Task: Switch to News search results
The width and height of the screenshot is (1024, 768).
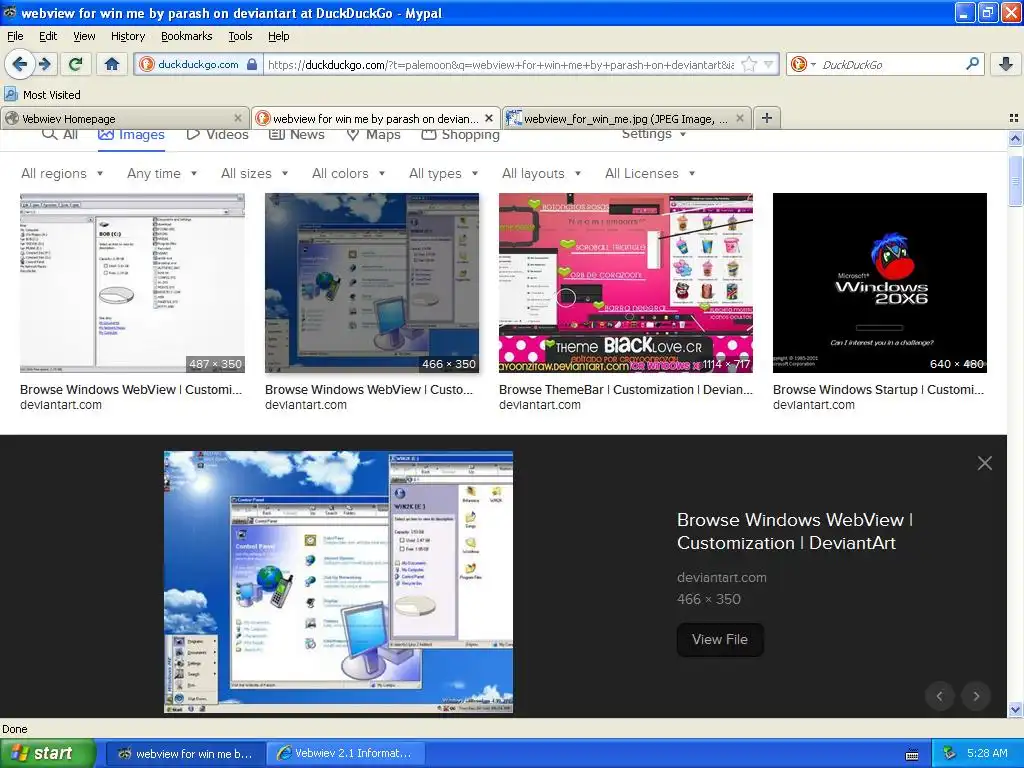Action: (297, 135)
